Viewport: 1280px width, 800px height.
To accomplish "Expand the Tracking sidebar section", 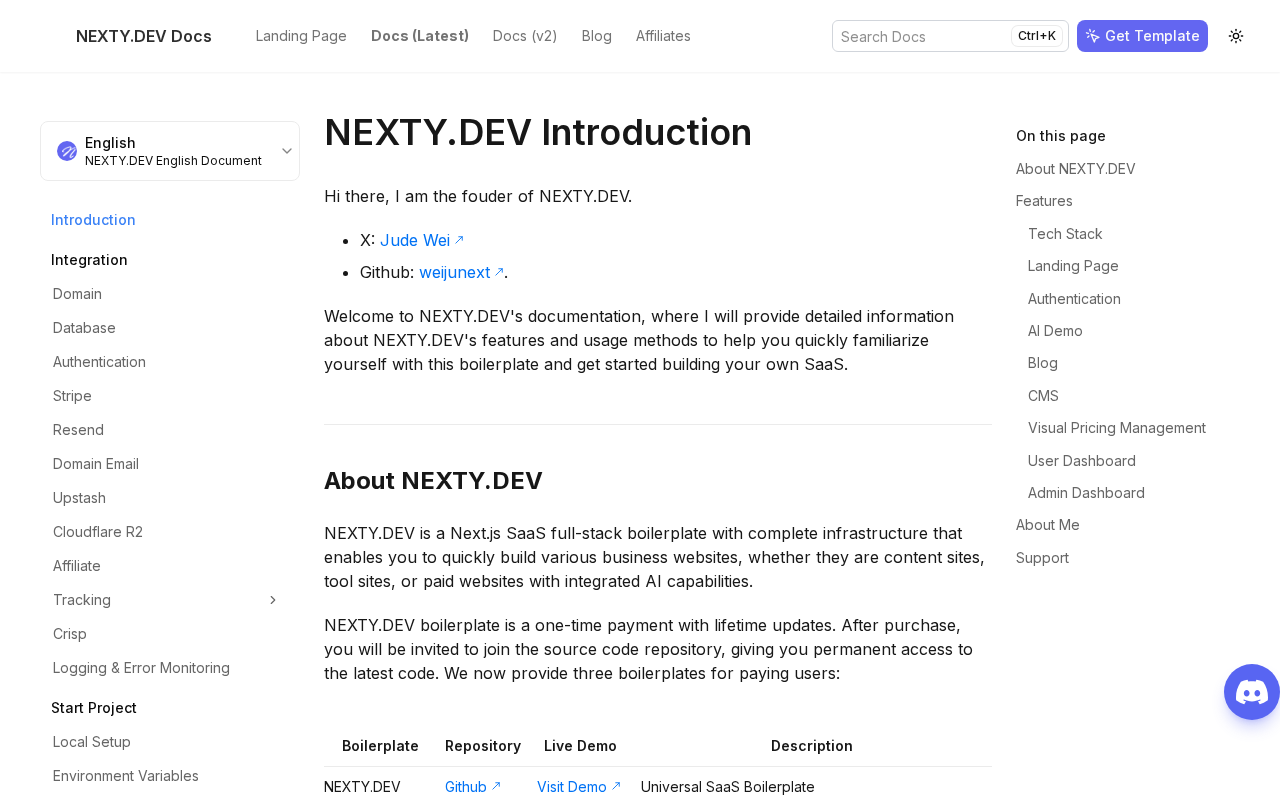I will pos(272,600).
